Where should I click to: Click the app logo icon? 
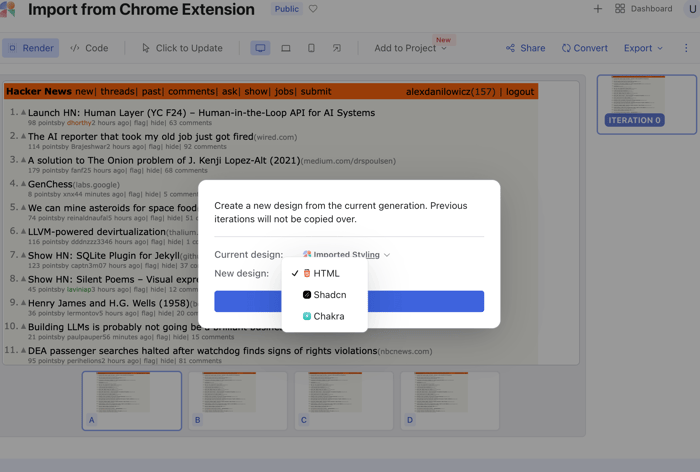click(x=7, y=9)
